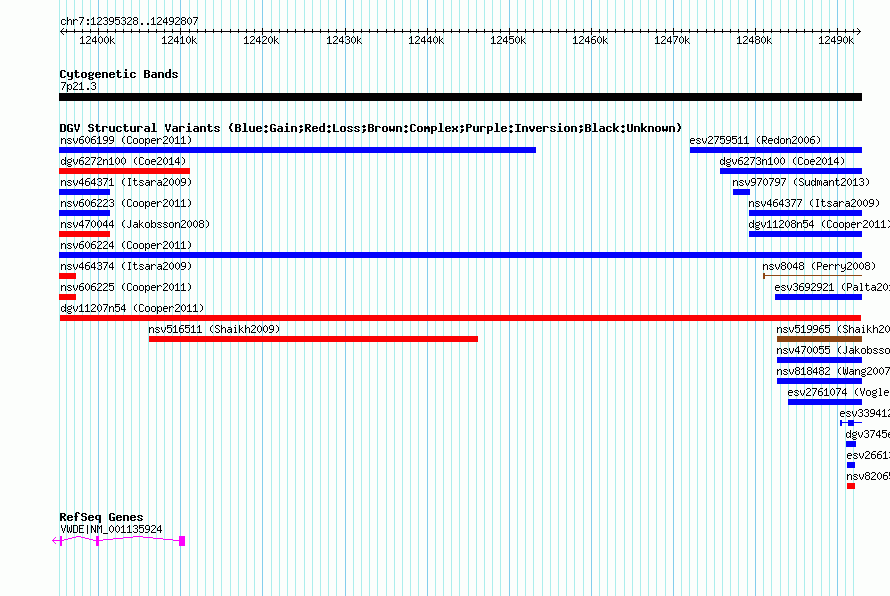Open nsv470055 variant label

pyautogui.click(x=833, y=350)
